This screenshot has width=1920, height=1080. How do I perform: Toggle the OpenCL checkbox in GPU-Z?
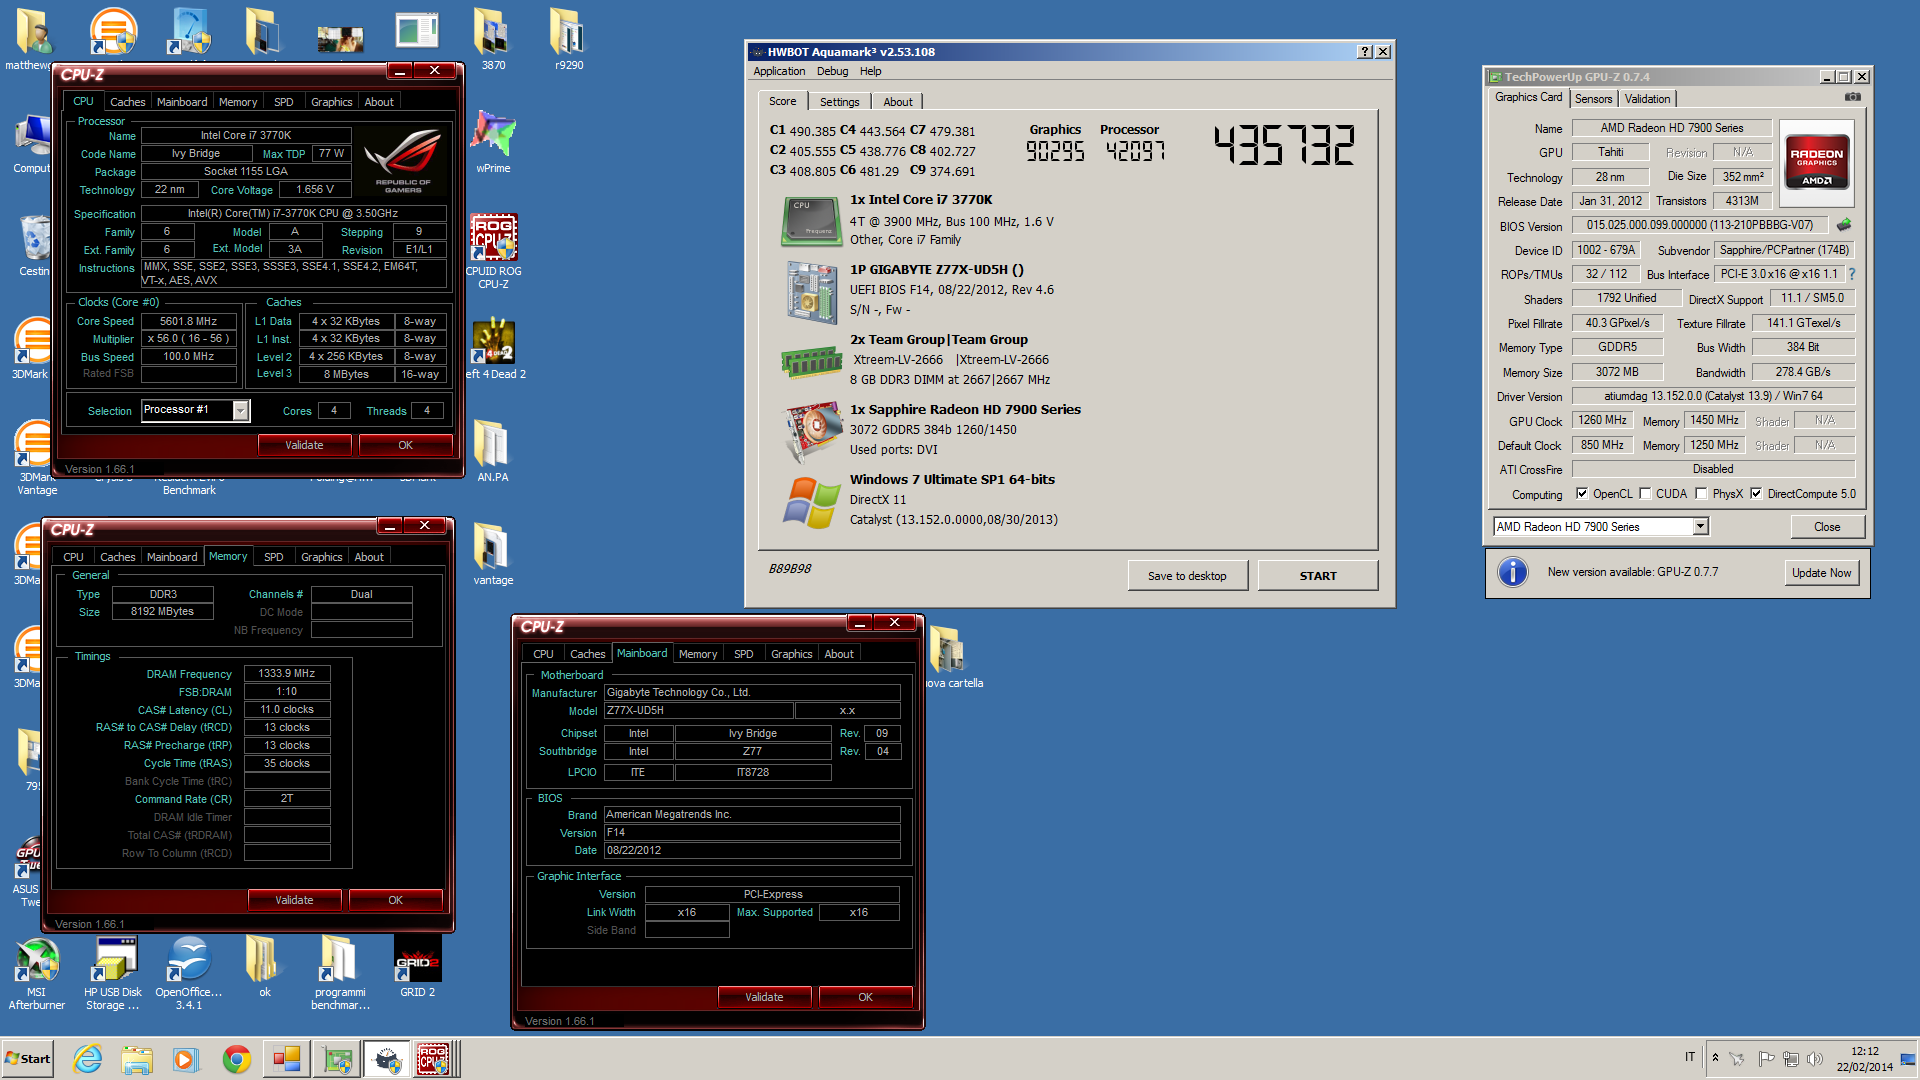[1582, 494]
